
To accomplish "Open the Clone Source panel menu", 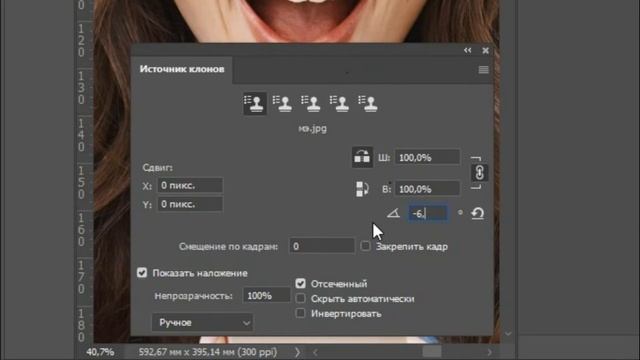I will pos(483,70).
